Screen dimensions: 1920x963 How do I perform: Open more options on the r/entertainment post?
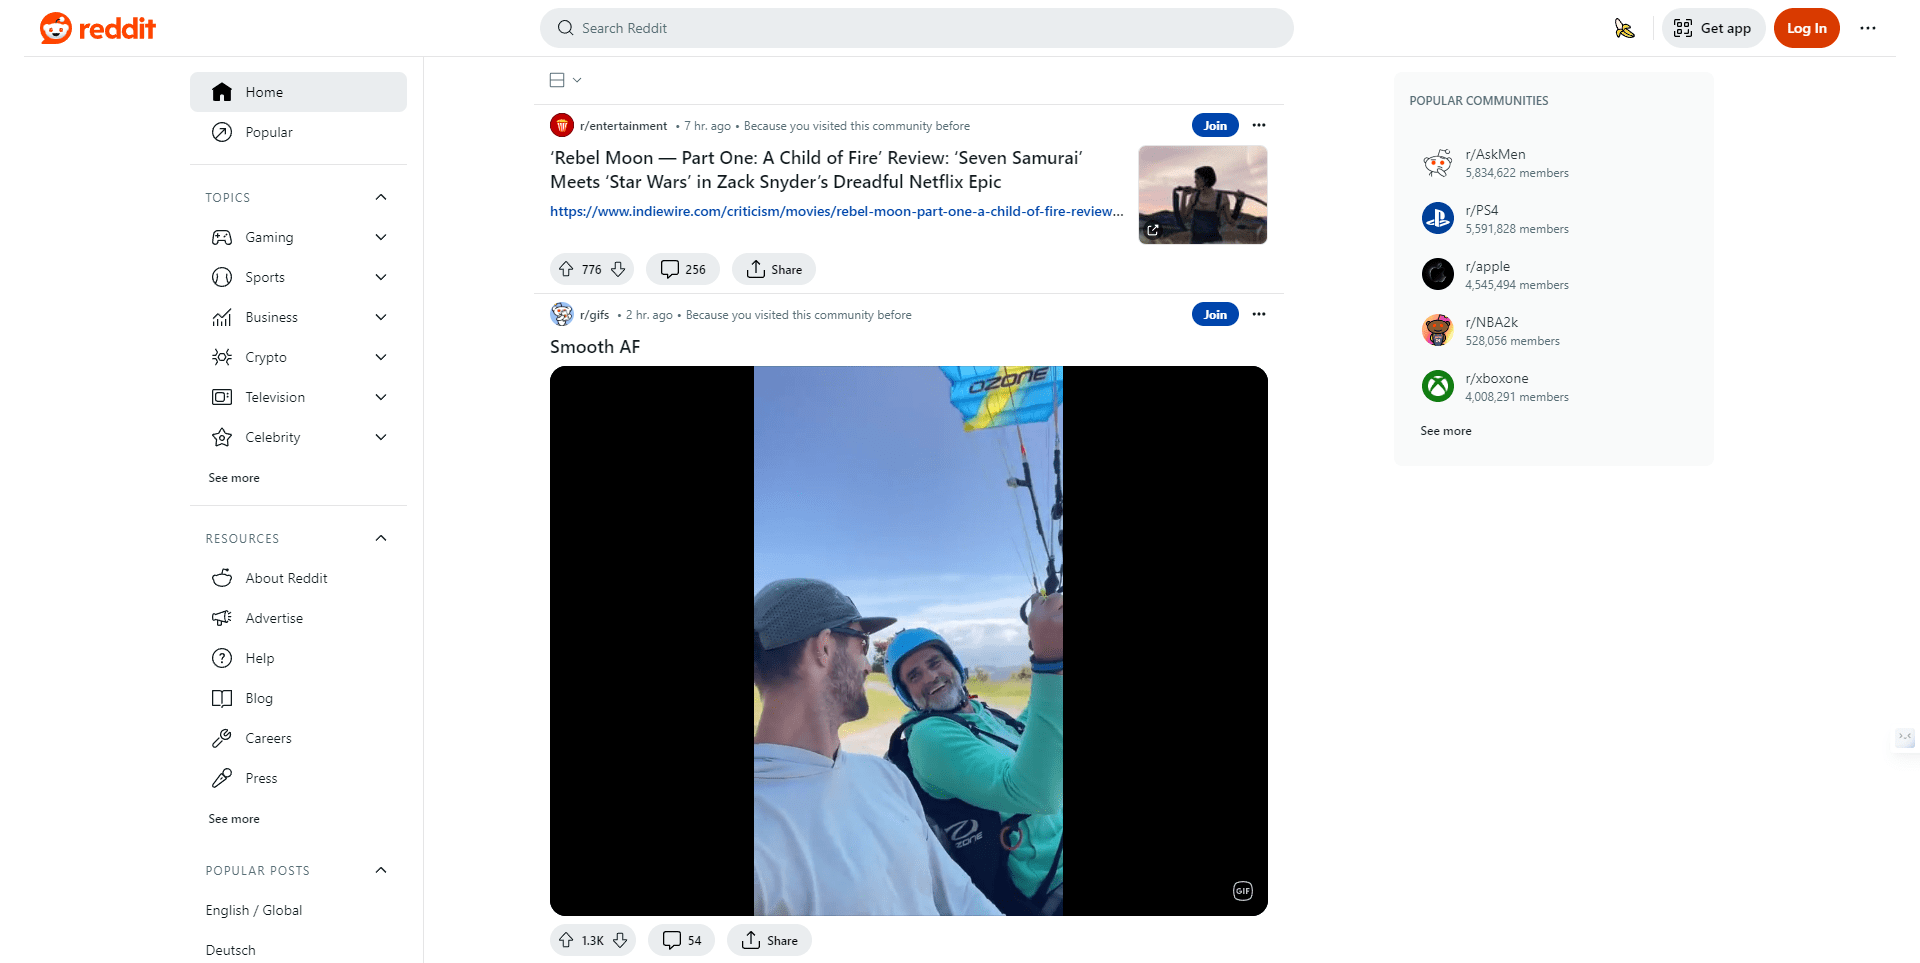[1259, 125]
